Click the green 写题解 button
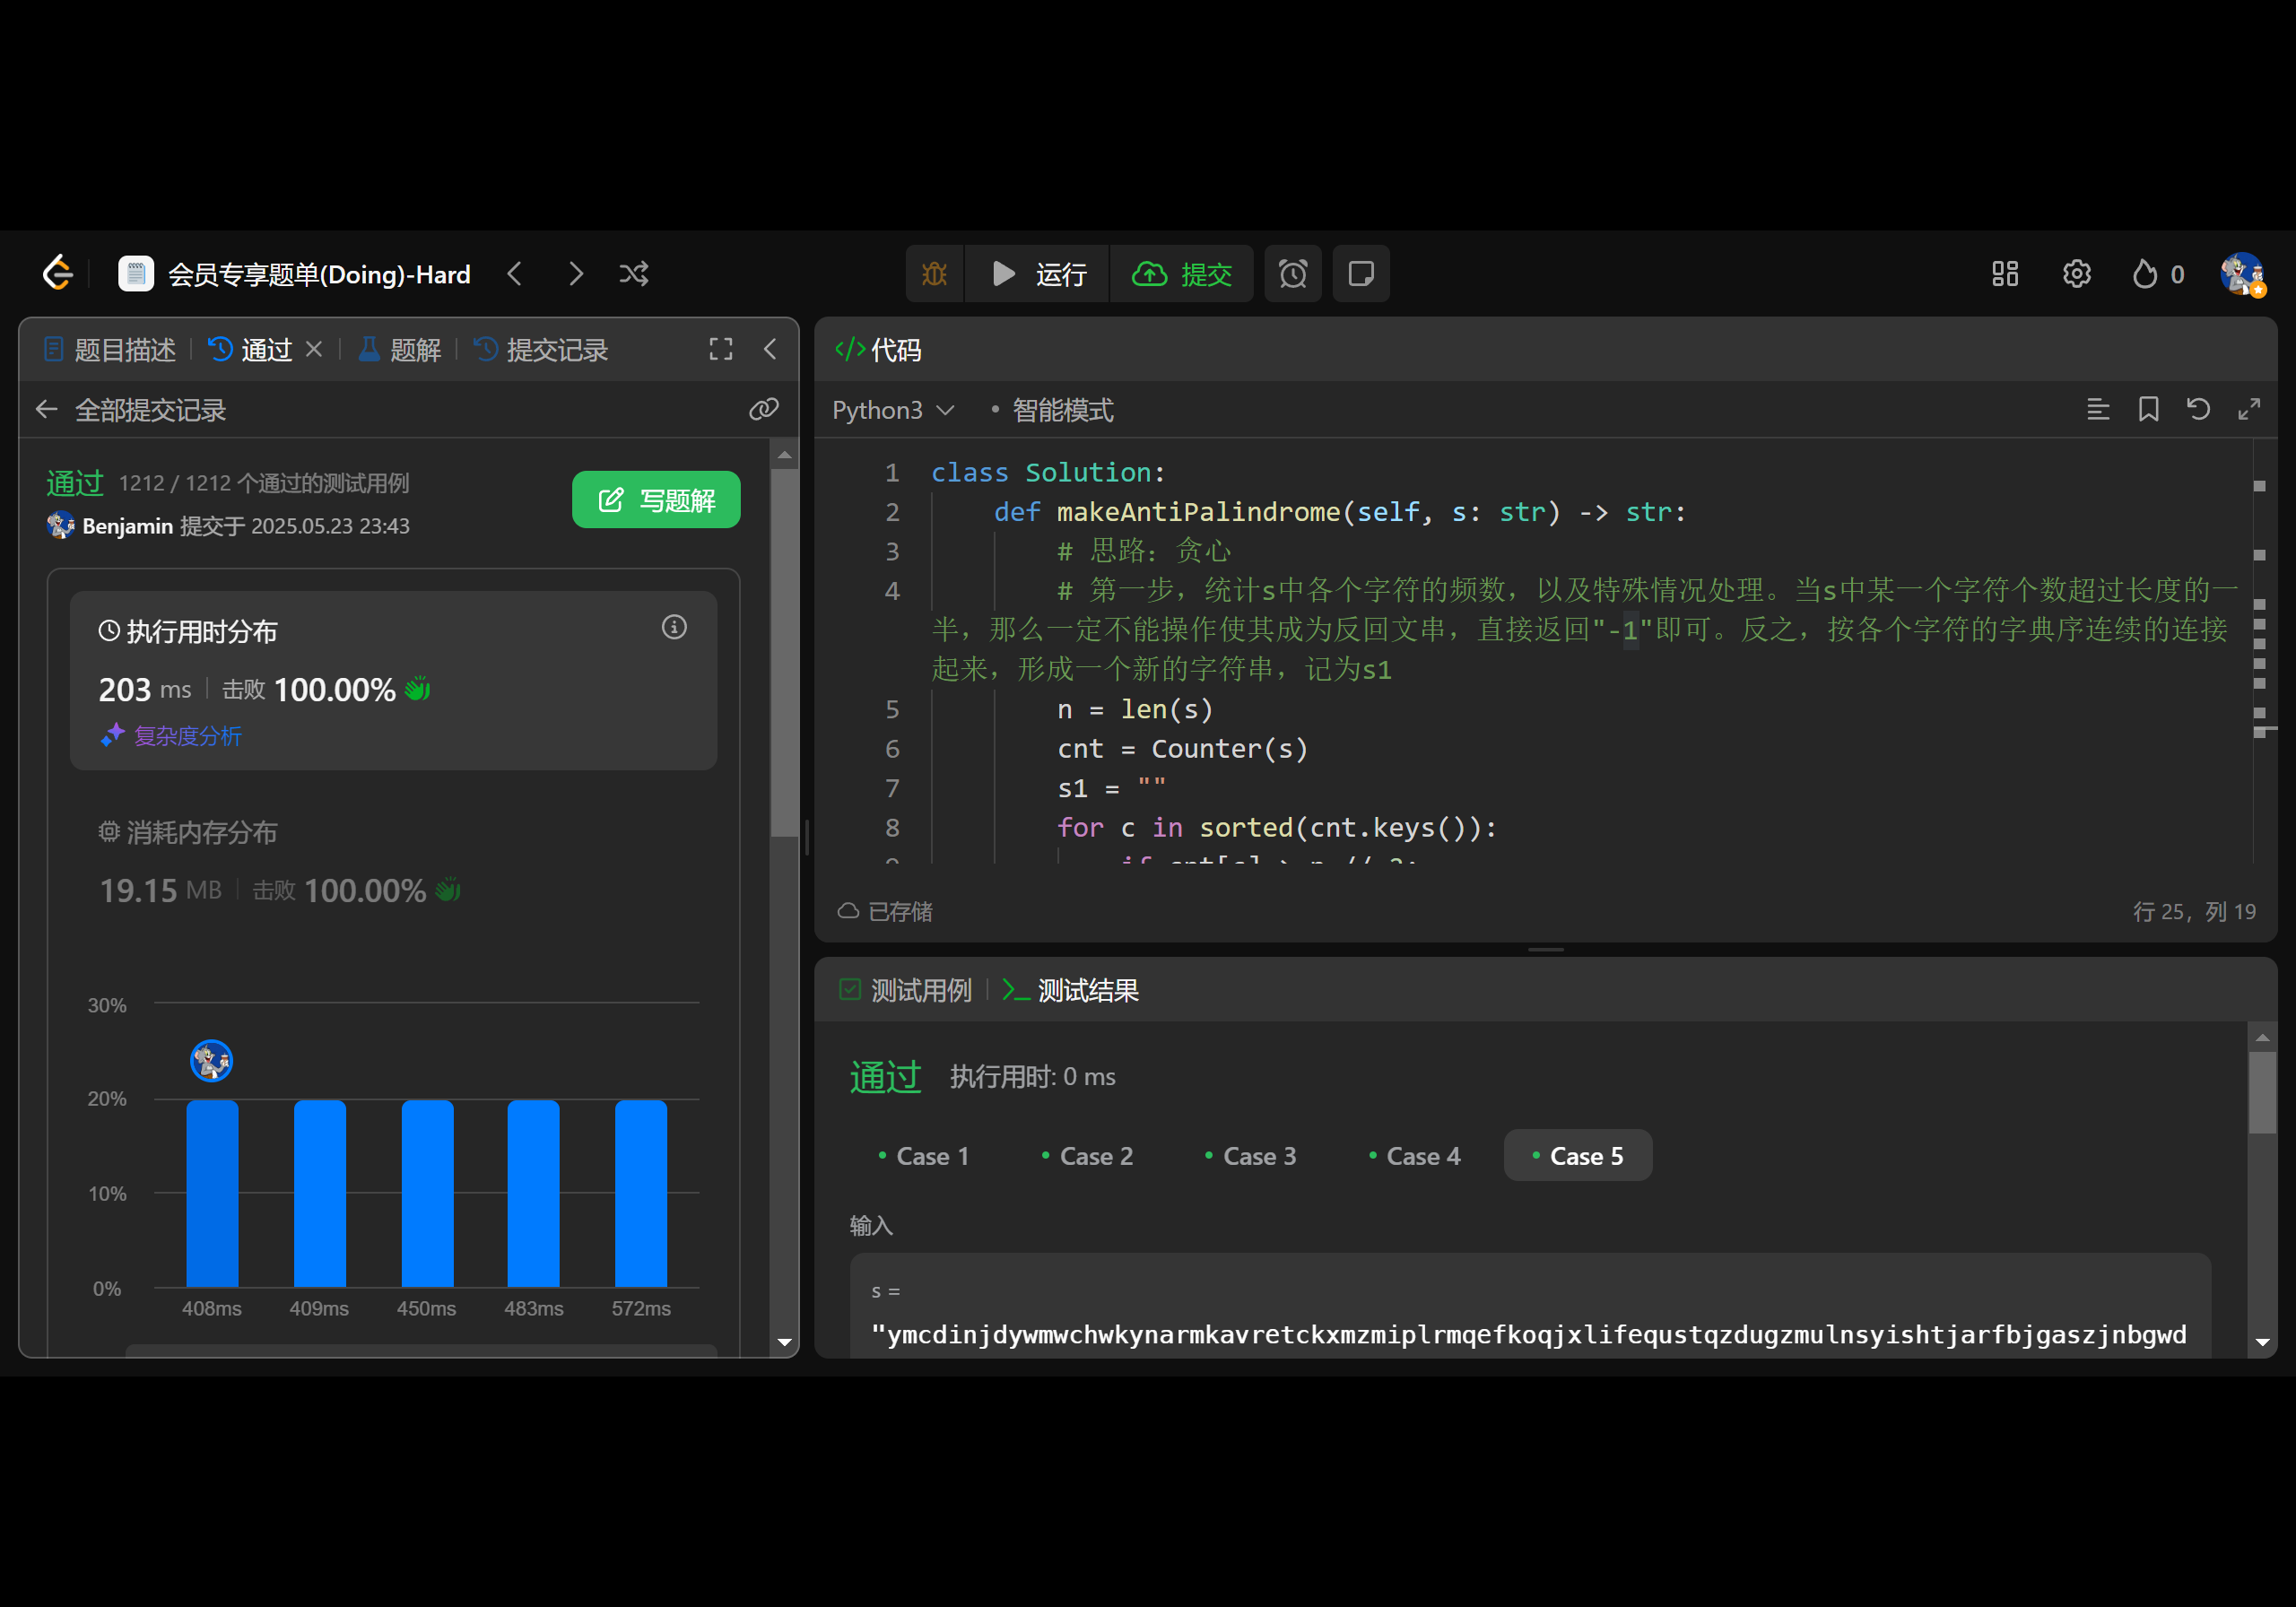2296x1607 pixels. (656, 500)
